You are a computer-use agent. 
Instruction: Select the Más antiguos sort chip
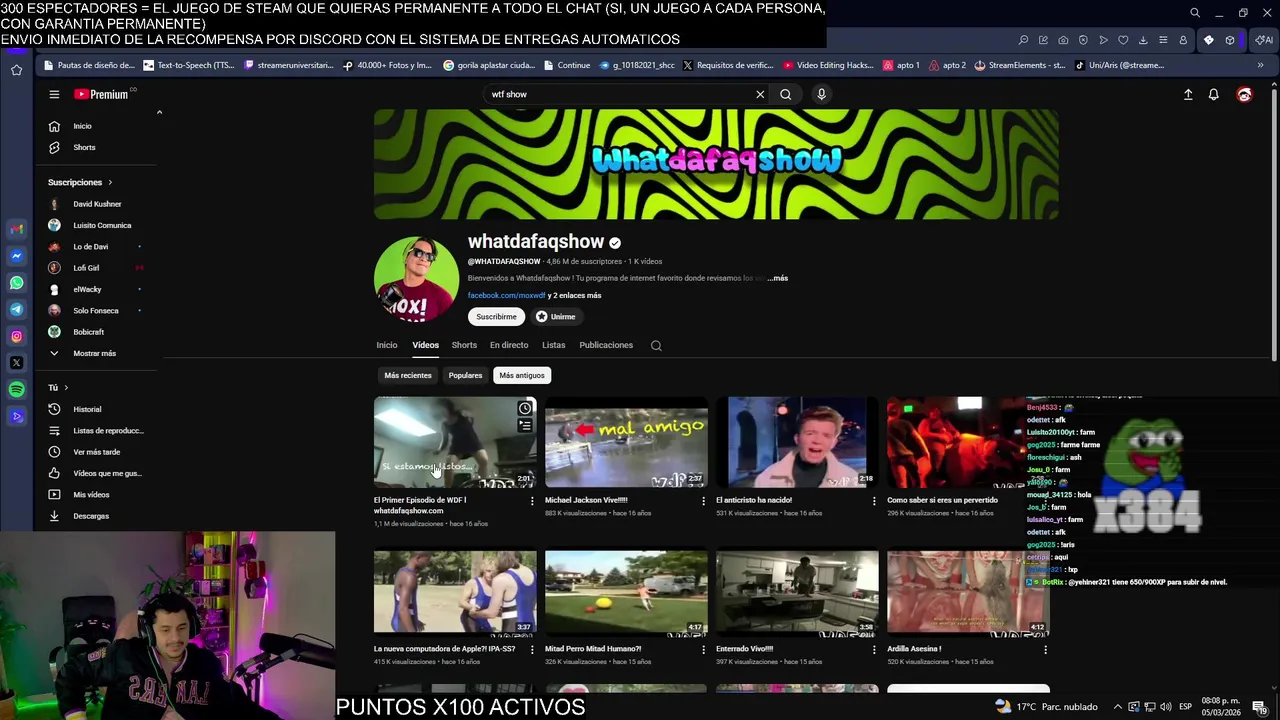click(522, 375)
